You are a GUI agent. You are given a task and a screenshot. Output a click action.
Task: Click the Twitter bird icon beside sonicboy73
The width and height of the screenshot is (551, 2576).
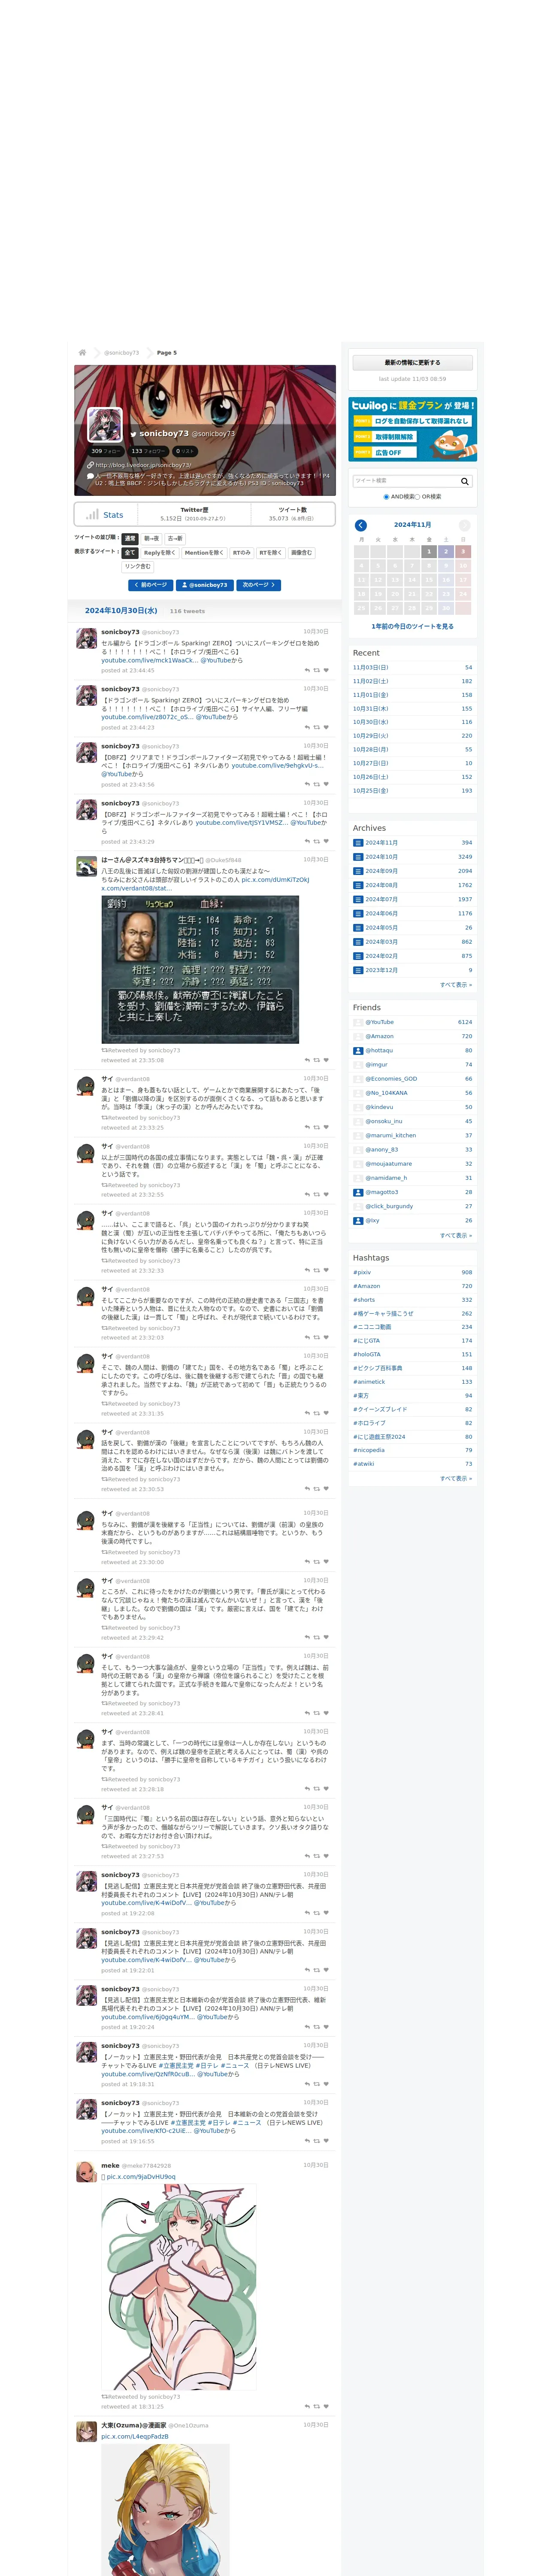[133, 434]
